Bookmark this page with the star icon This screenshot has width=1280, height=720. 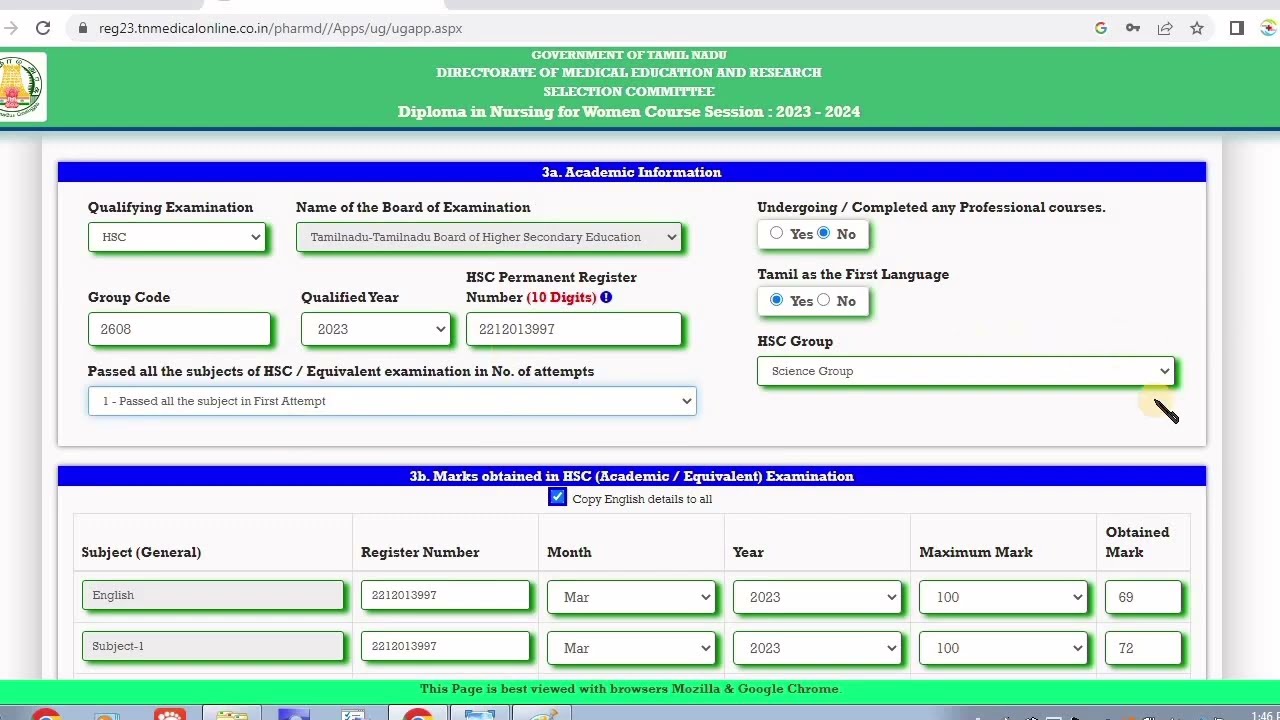[x=1197, y=28]
